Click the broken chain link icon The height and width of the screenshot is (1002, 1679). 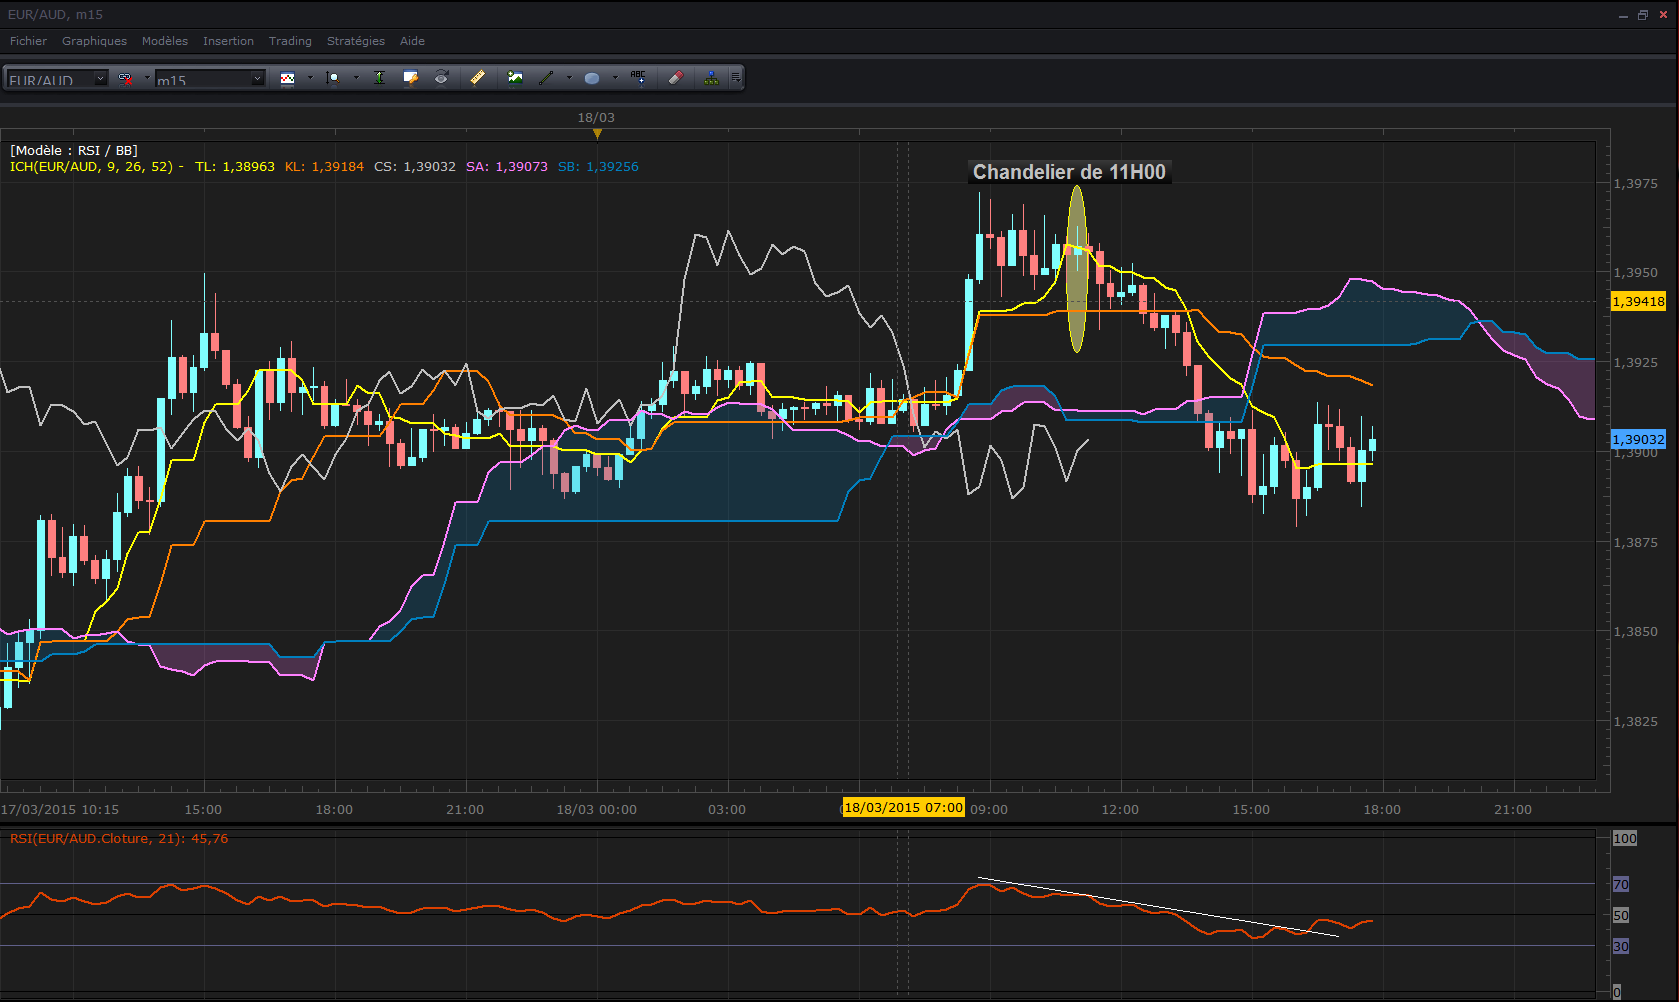click(x=126, y=78)
